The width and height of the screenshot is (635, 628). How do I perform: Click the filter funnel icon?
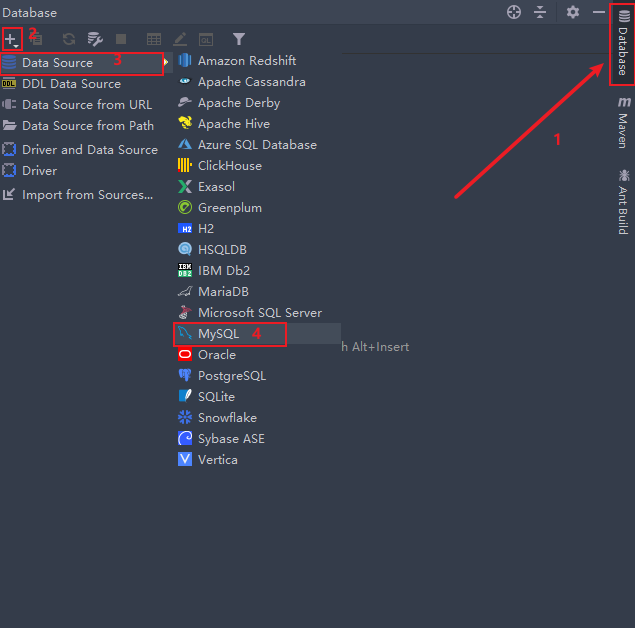pyautogui.click(x=239, y=39)
